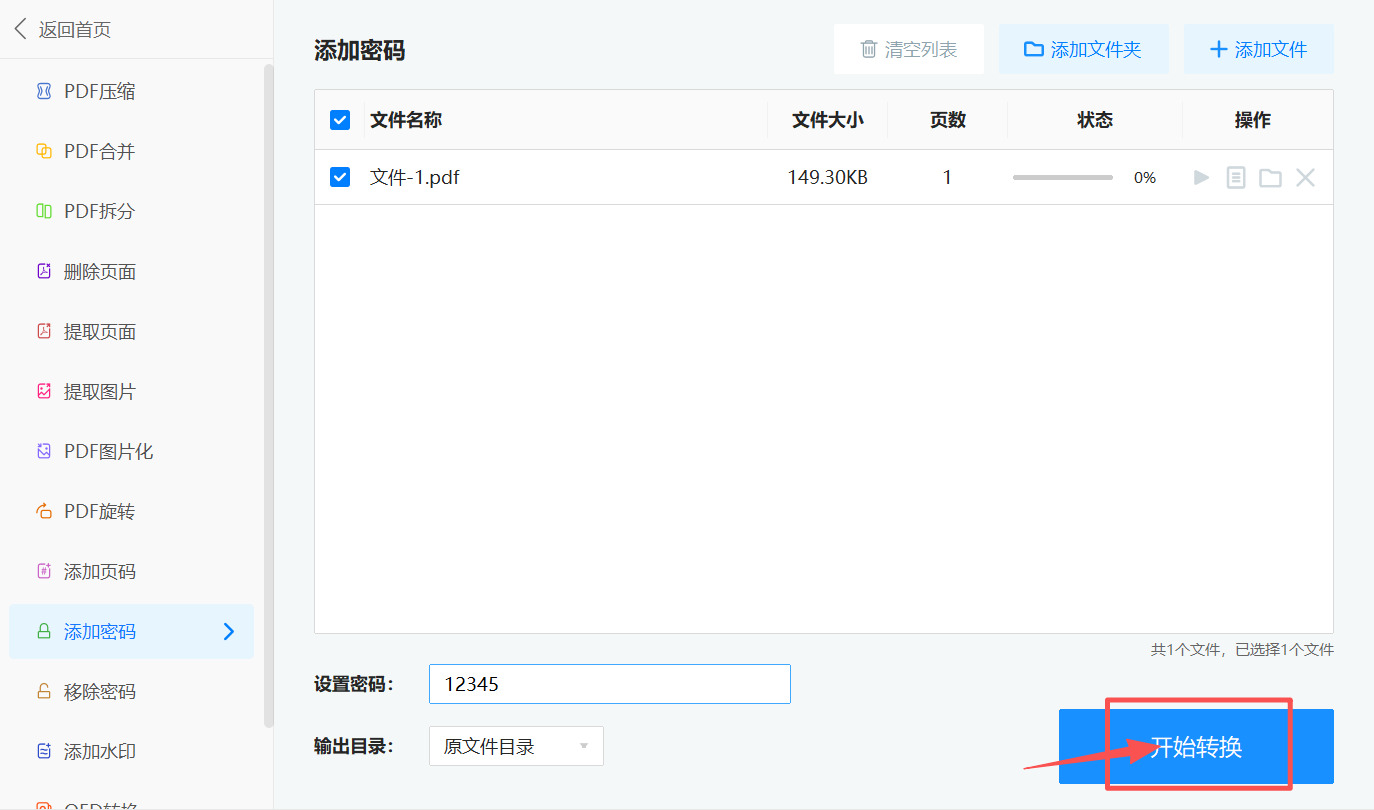Go back using the 返回首页 arrow
This screenshot has height=810, width=1374.
(21, 29)
